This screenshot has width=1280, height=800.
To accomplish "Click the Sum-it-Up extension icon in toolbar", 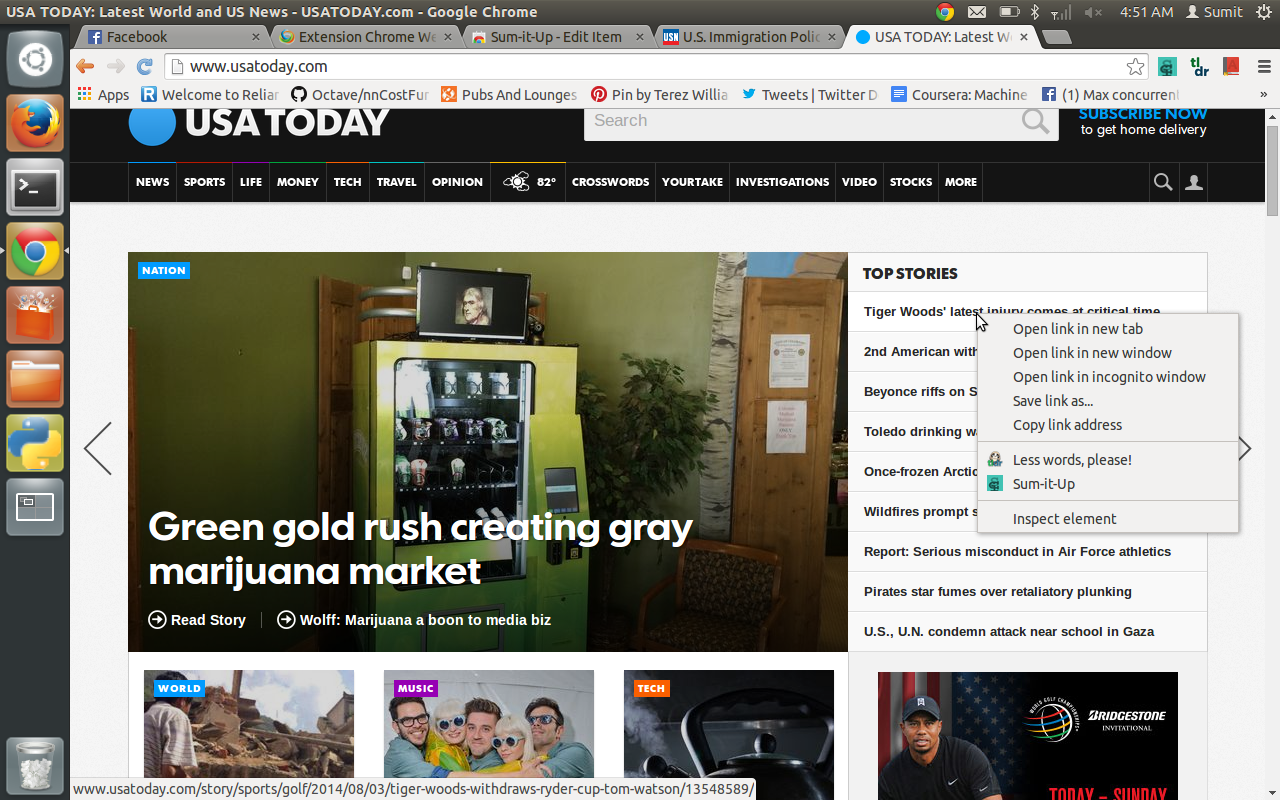I will click(x=1167, y=67).
